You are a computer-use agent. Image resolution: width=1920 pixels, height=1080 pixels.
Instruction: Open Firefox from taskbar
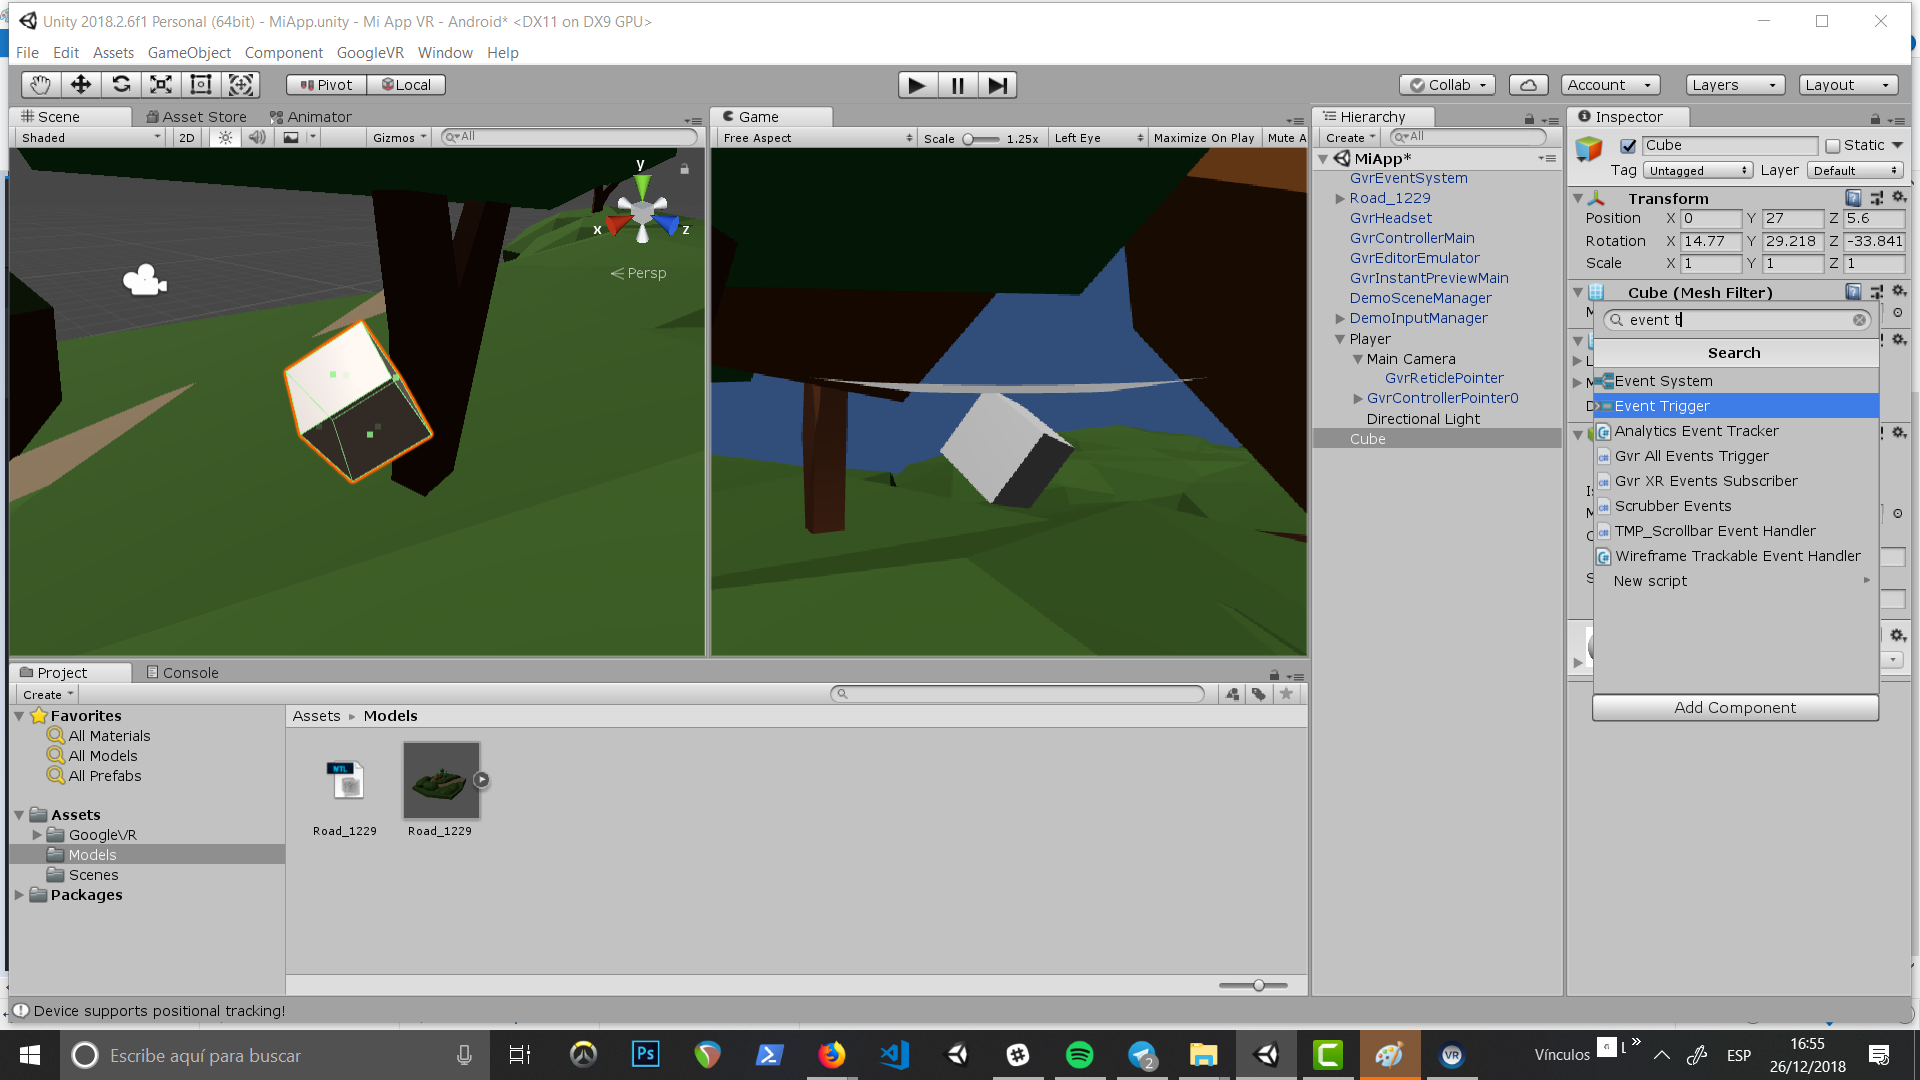click(x=832, y=1055)
